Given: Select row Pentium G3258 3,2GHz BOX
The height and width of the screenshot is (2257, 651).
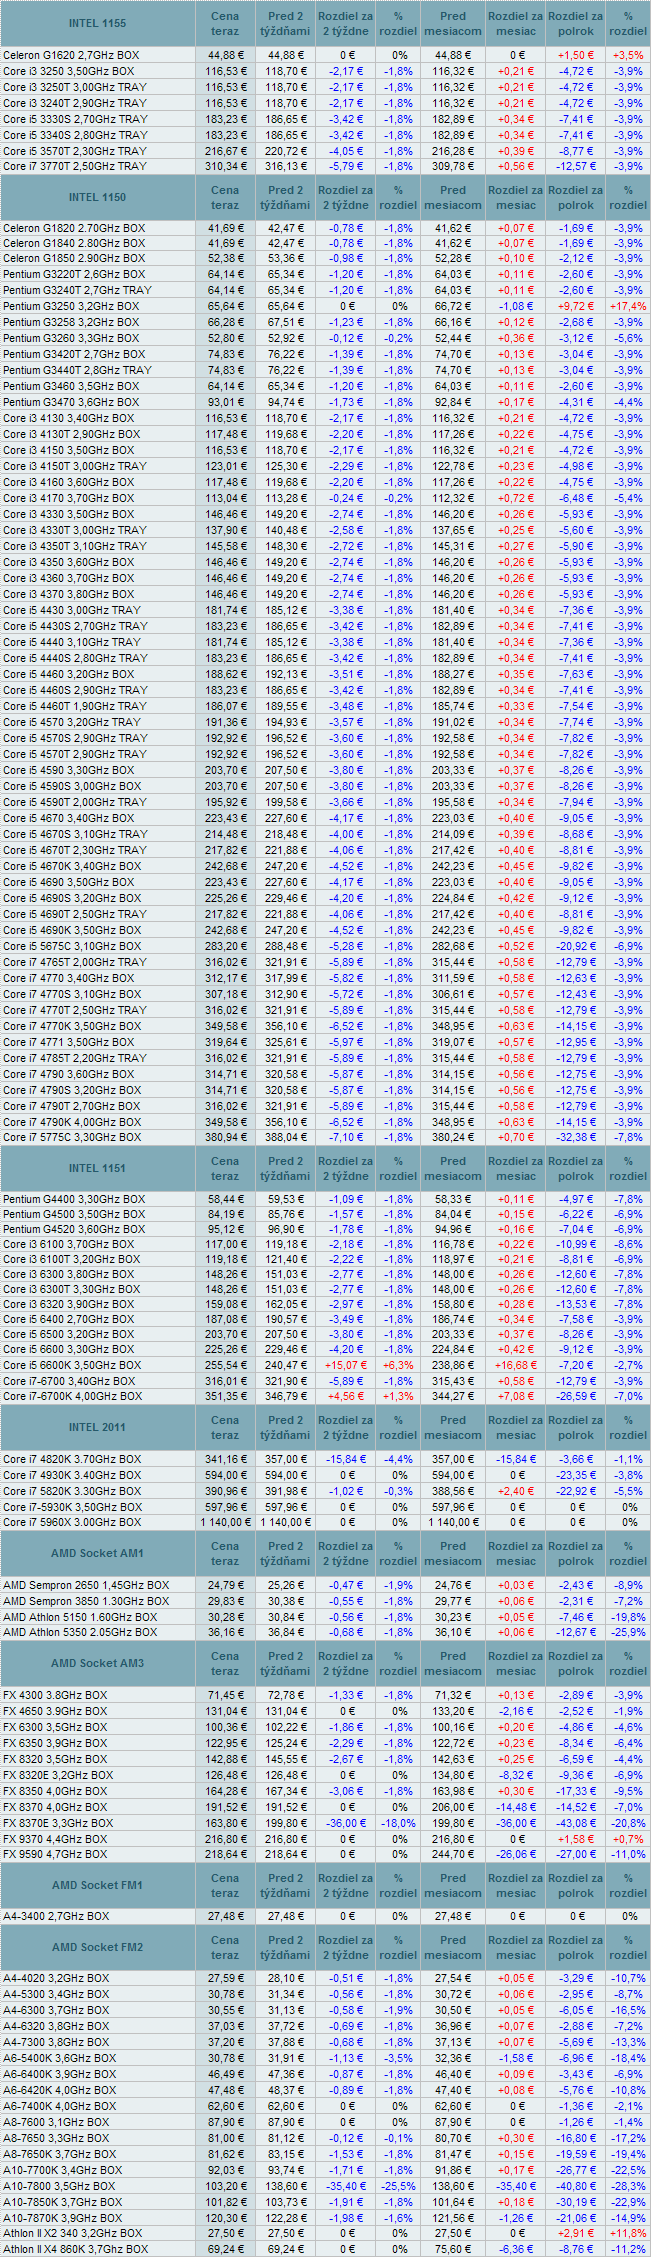Looking at the screenshot, I should click(x=325, y=322).
